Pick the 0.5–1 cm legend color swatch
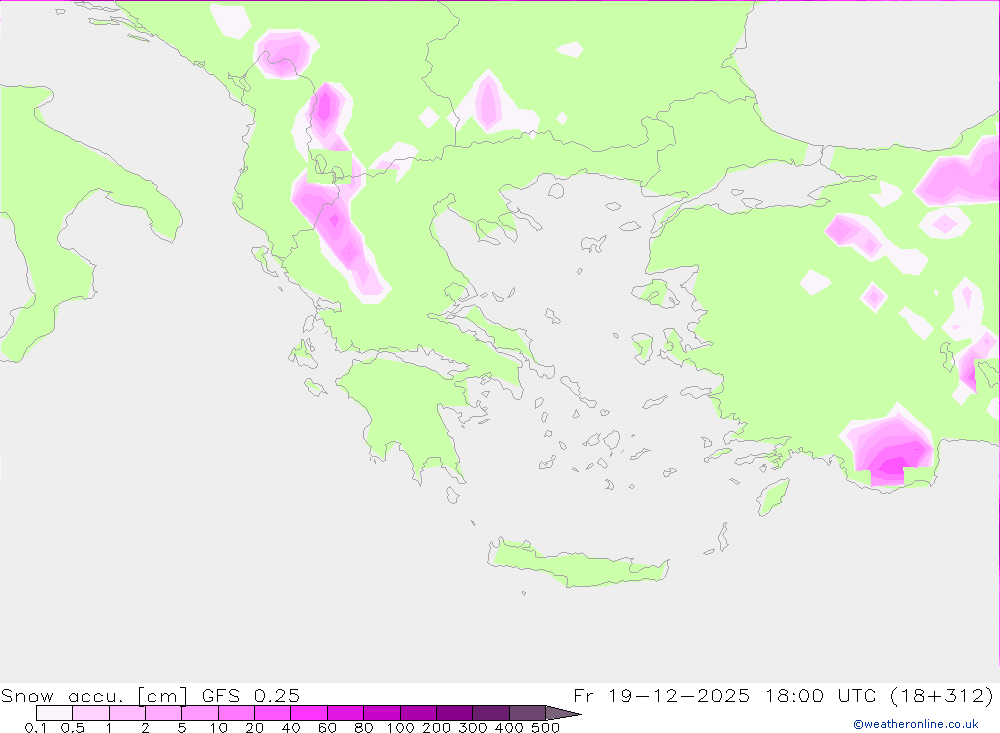1000x733 pixels. tap(91, 713)
